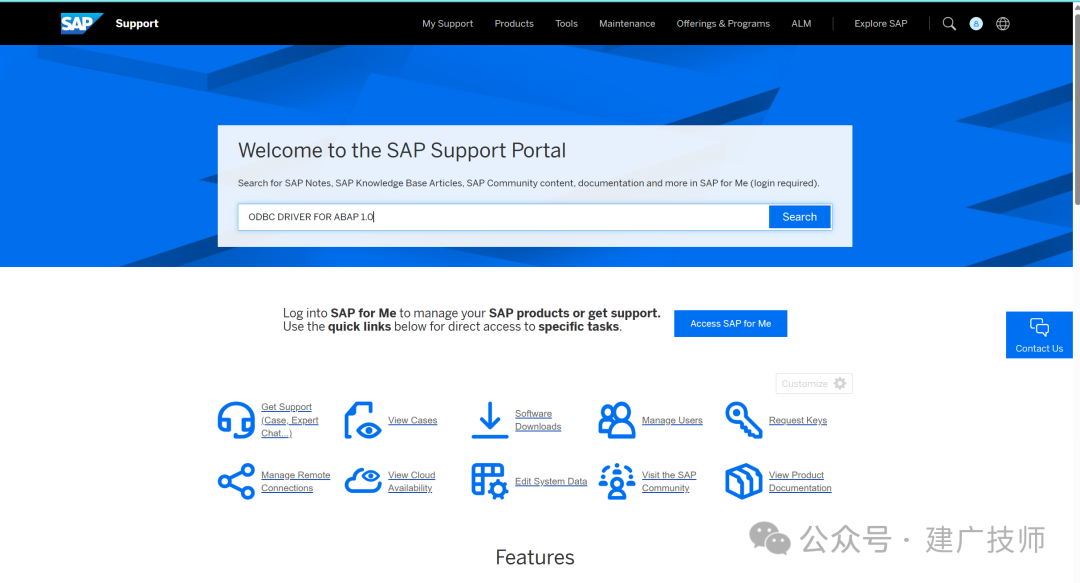Click the Edit System Data grid-gear icon
Screen dimensions: 1080x583
[x=490, y=481]
